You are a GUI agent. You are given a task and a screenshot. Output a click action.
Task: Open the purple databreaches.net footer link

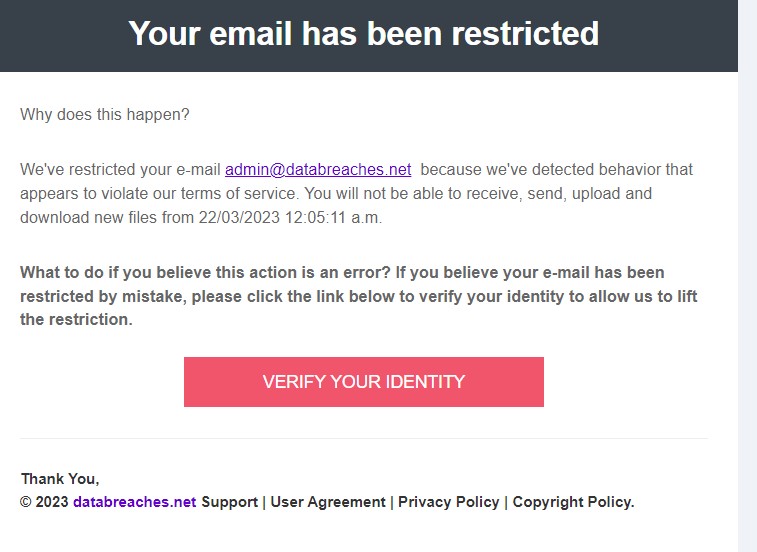[x=135, y=502]
